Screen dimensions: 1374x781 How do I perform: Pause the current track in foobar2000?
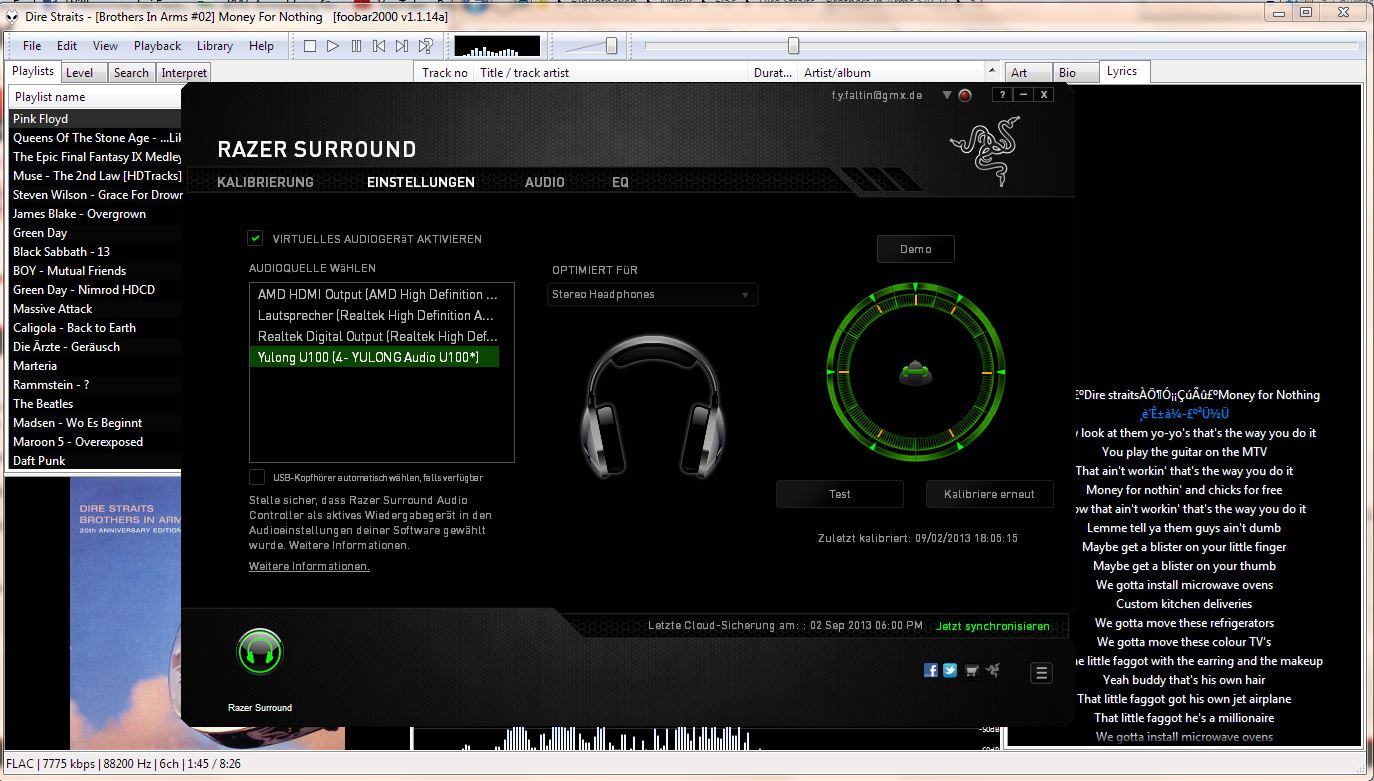click(x=356, y=46)
